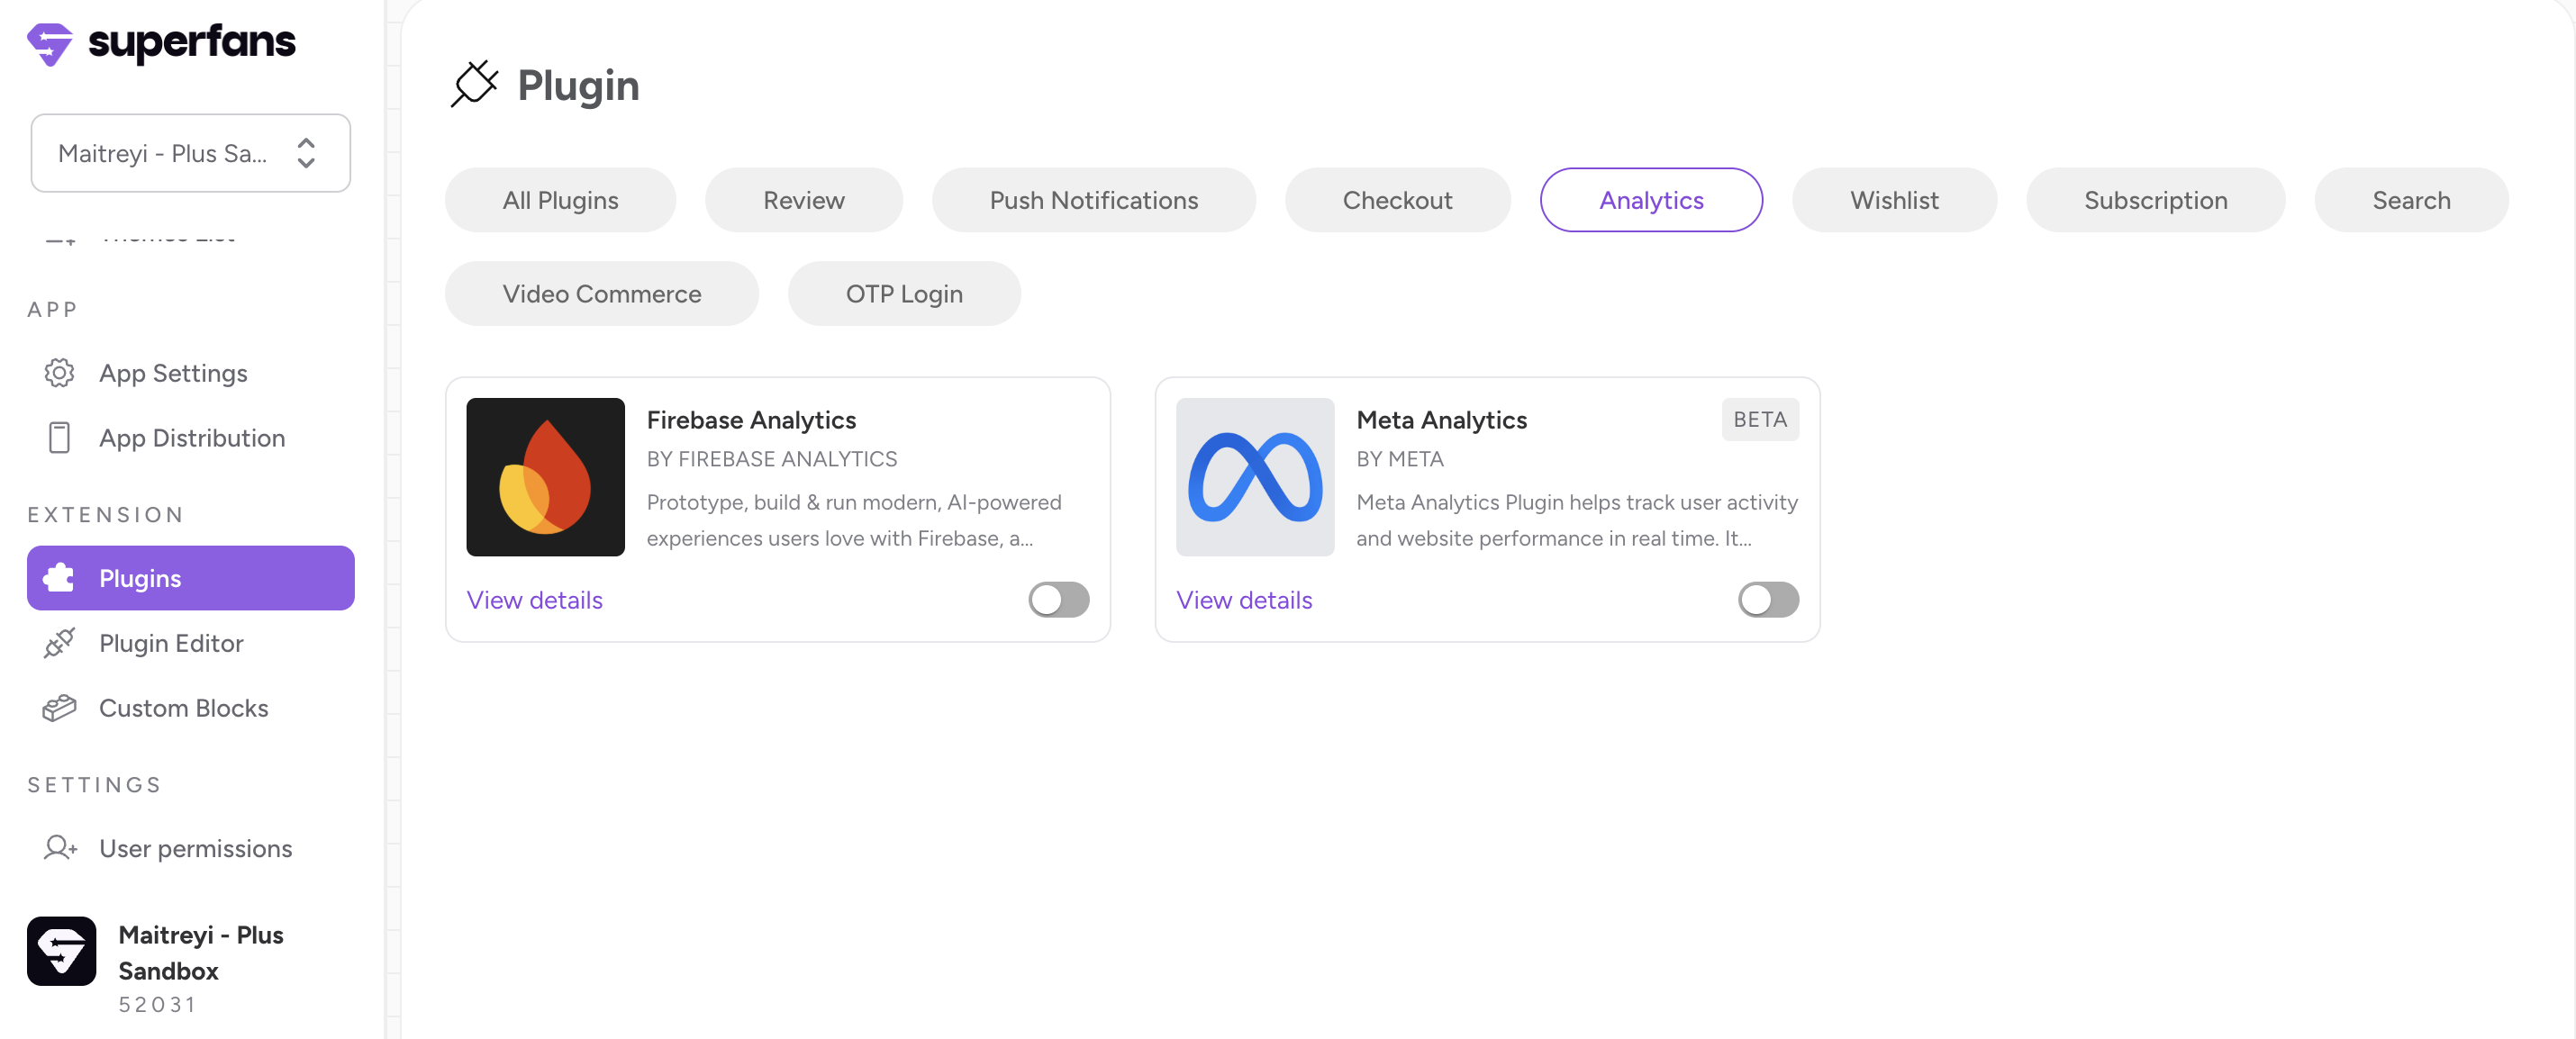Screen dimensions: 2576x1039
Task: Open Meta Analytics View details link
Action: pos(1243,600)
